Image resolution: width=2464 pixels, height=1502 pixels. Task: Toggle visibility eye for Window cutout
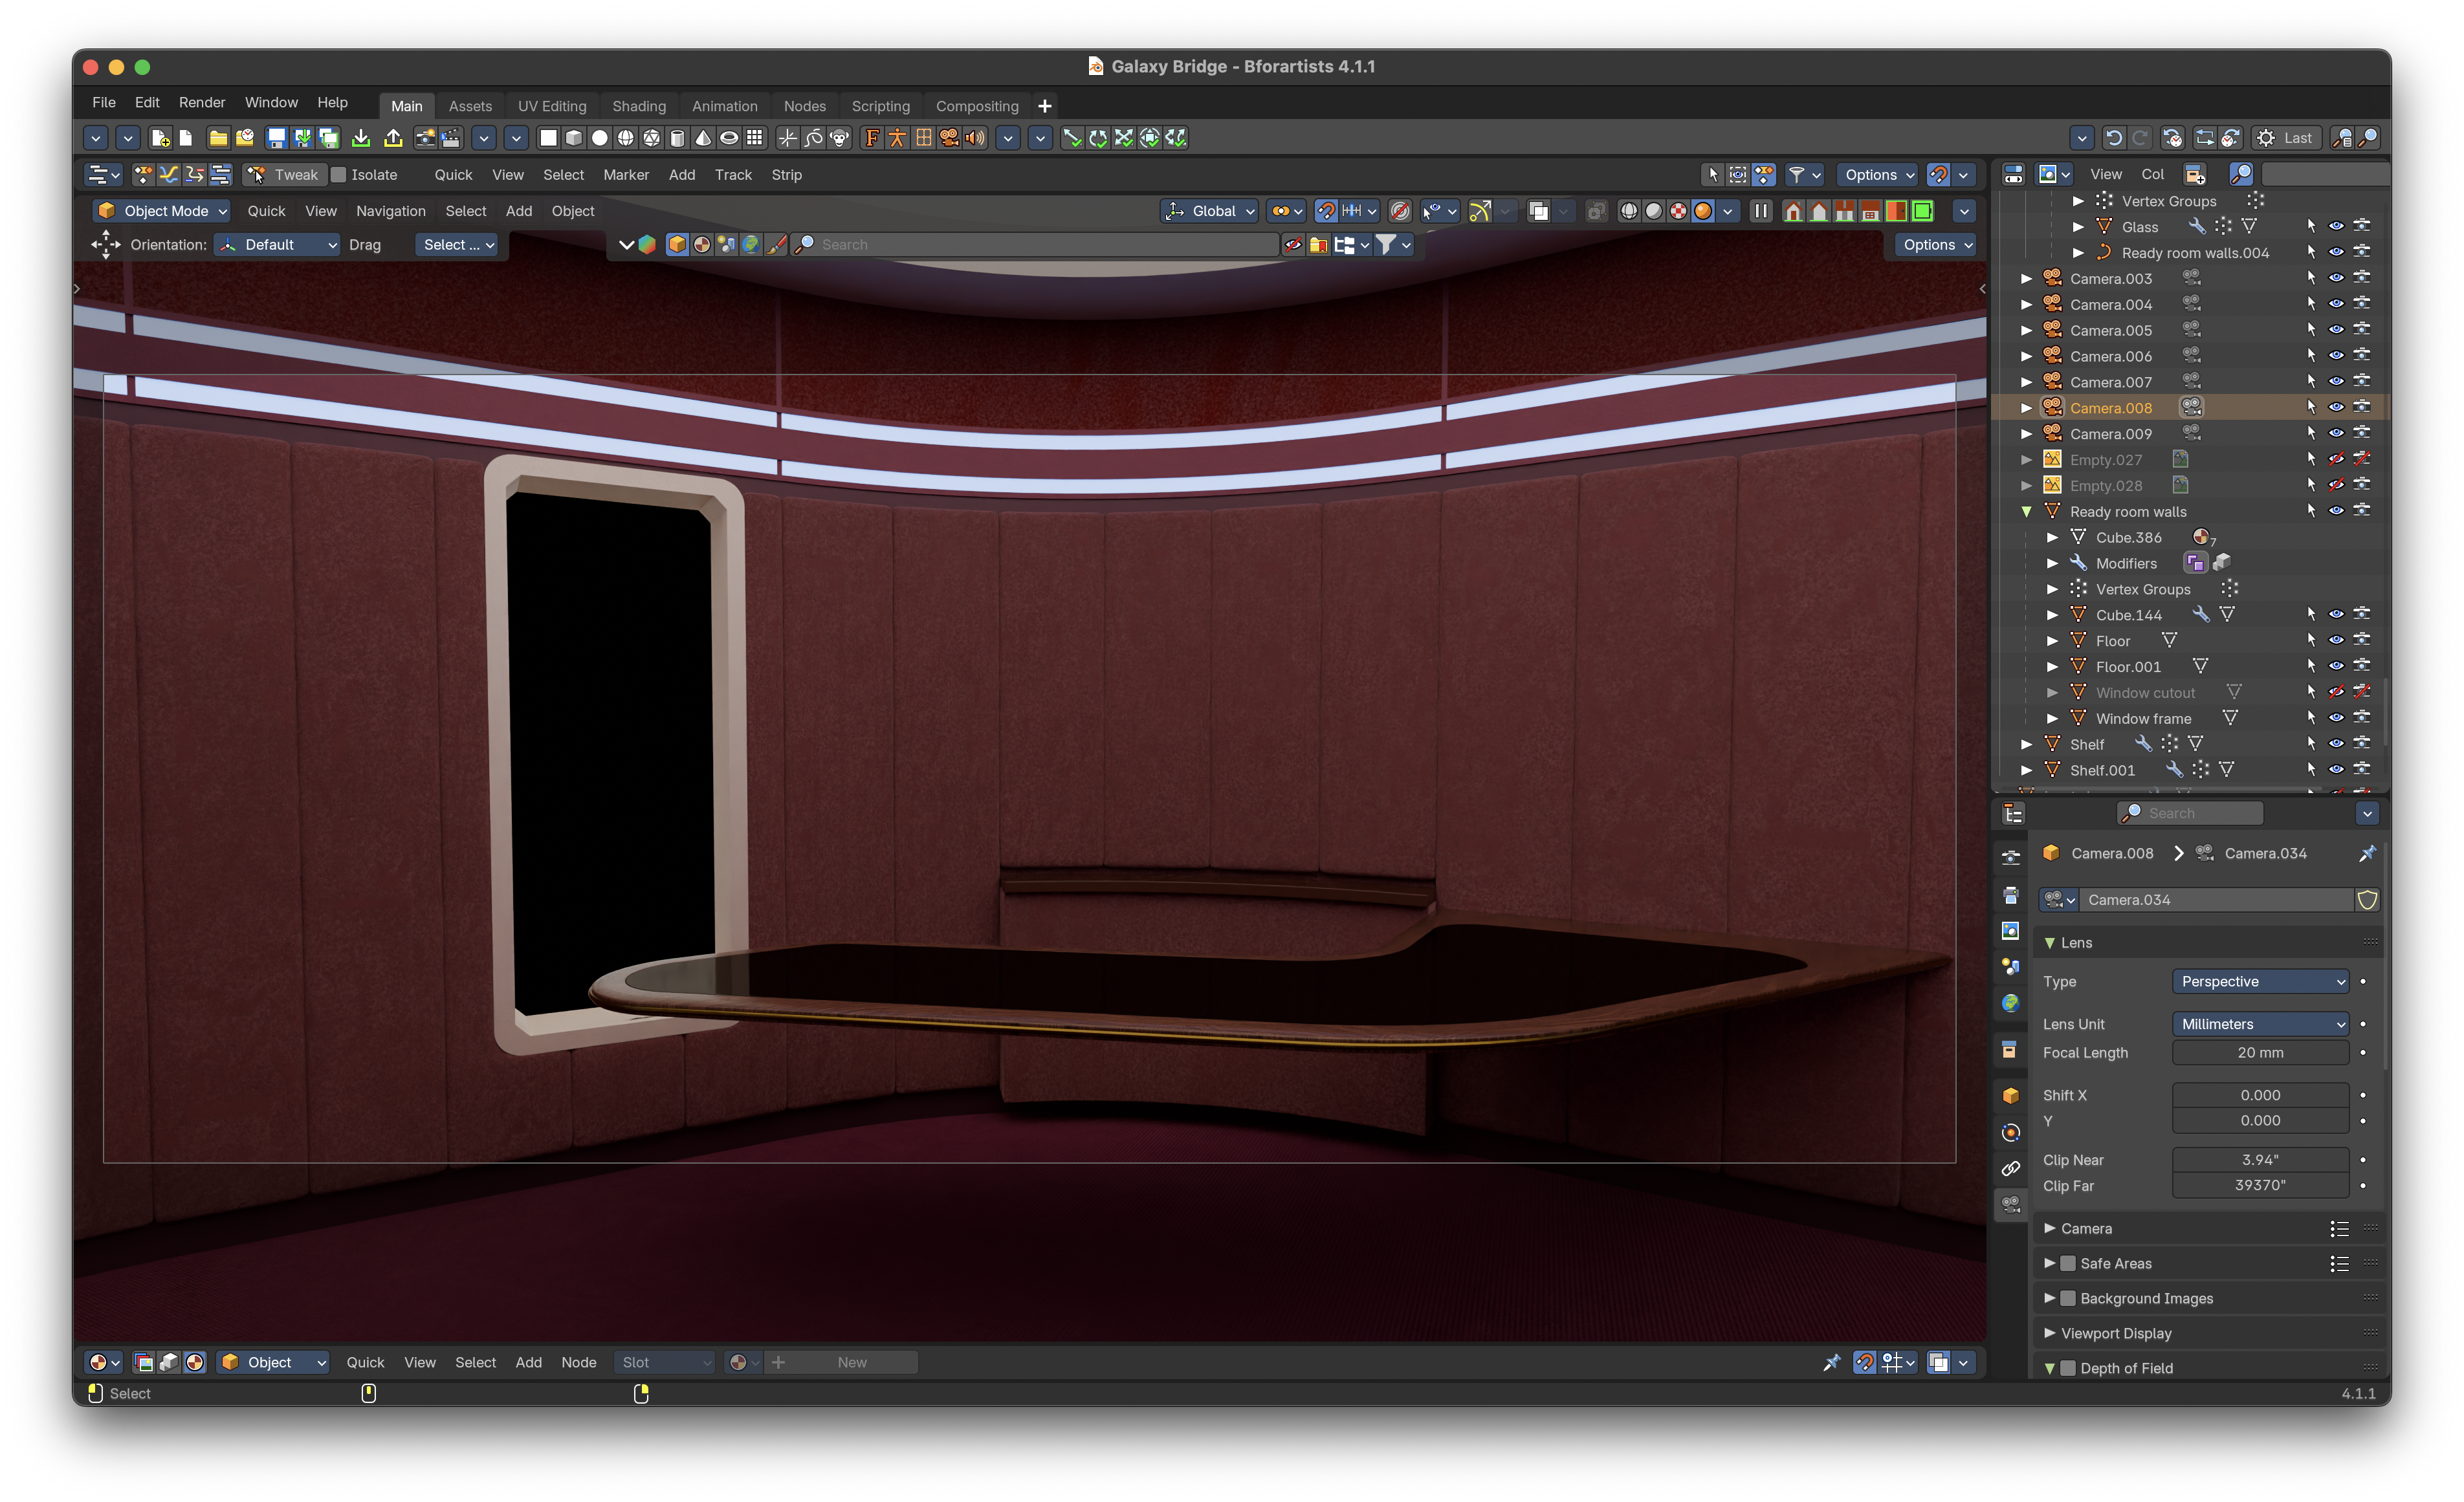[2336, 693]
